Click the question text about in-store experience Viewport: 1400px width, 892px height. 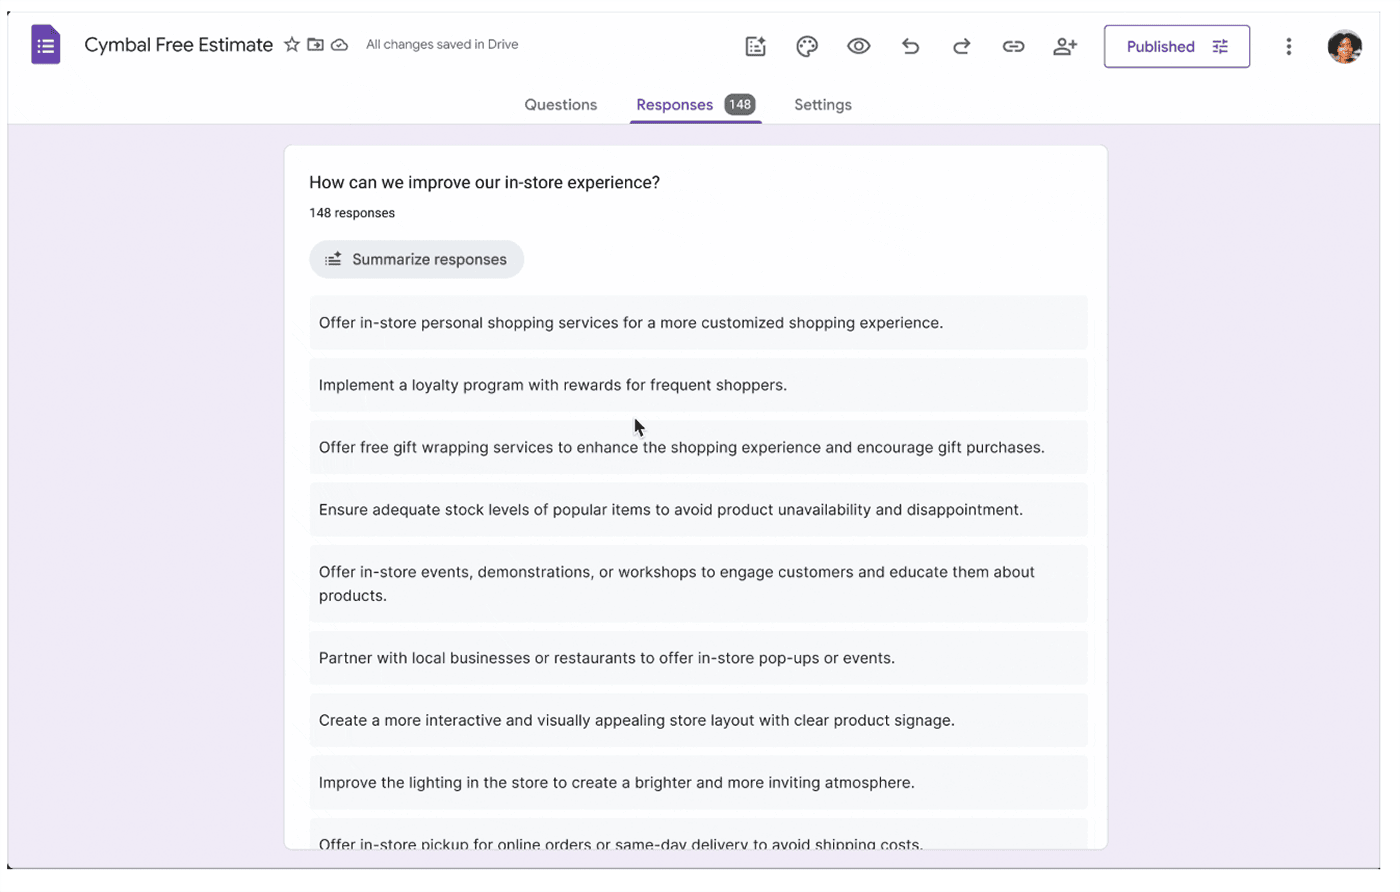point(485,183)
